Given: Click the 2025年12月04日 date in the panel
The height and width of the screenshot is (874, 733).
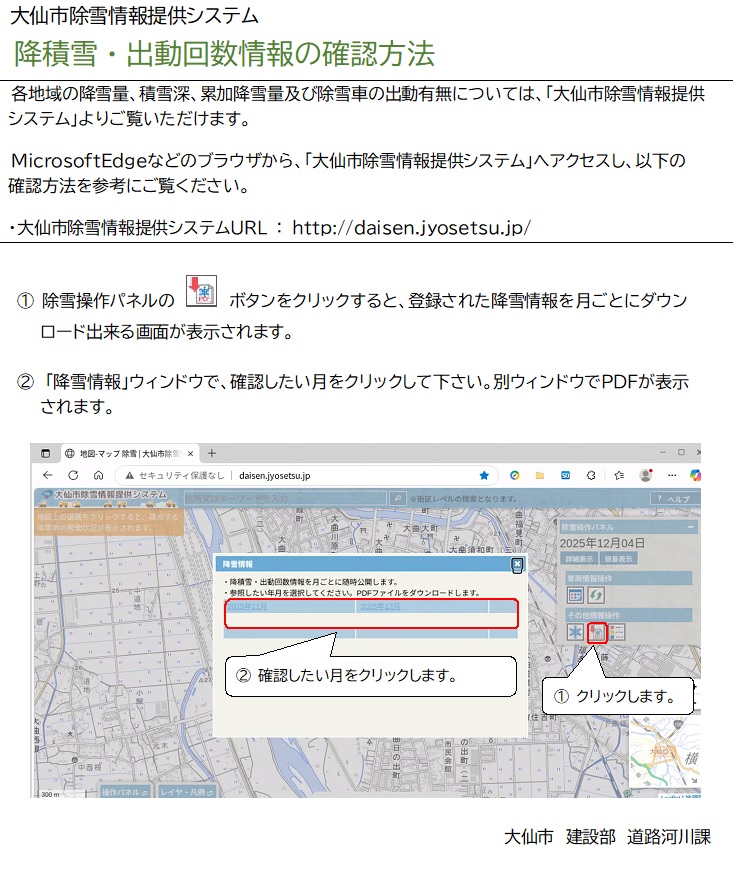Looking at the screenshot, I should (x=602, y=543).
